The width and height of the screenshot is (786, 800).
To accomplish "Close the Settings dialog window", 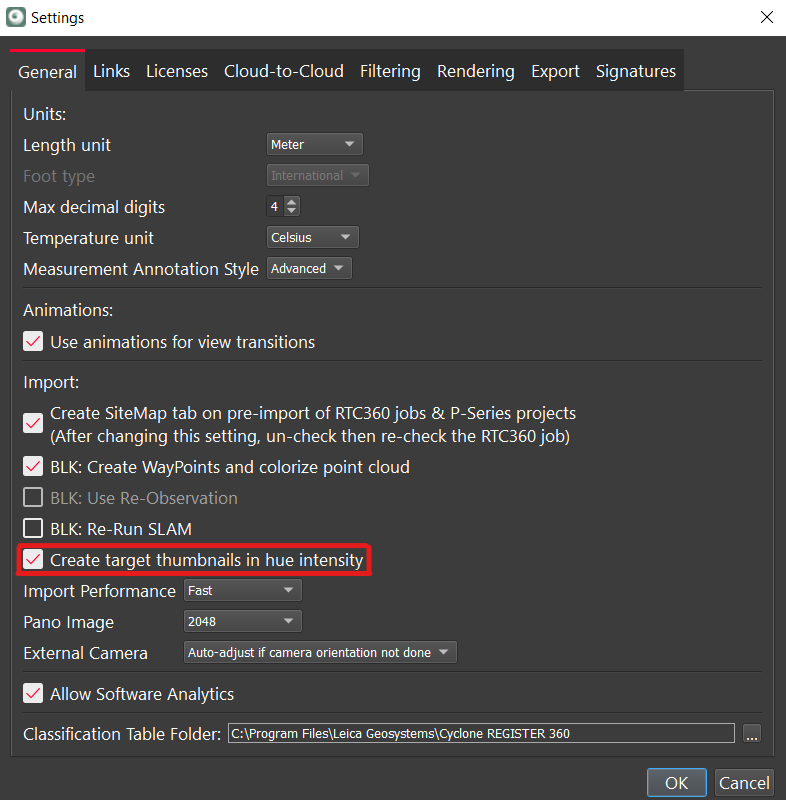I will (766, 17).
